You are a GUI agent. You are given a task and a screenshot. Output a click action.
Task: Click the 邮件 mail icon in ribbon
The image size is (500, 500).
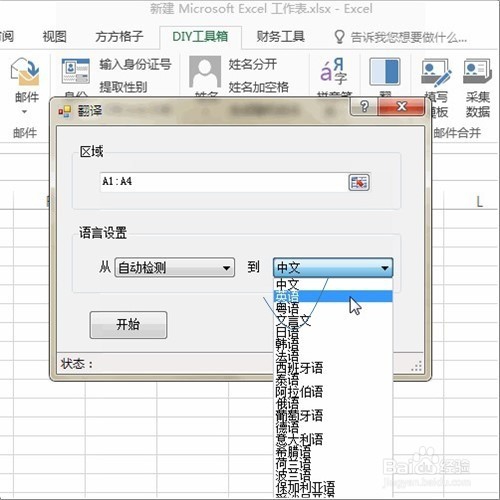pyautogui.click(x=25, y=72)
